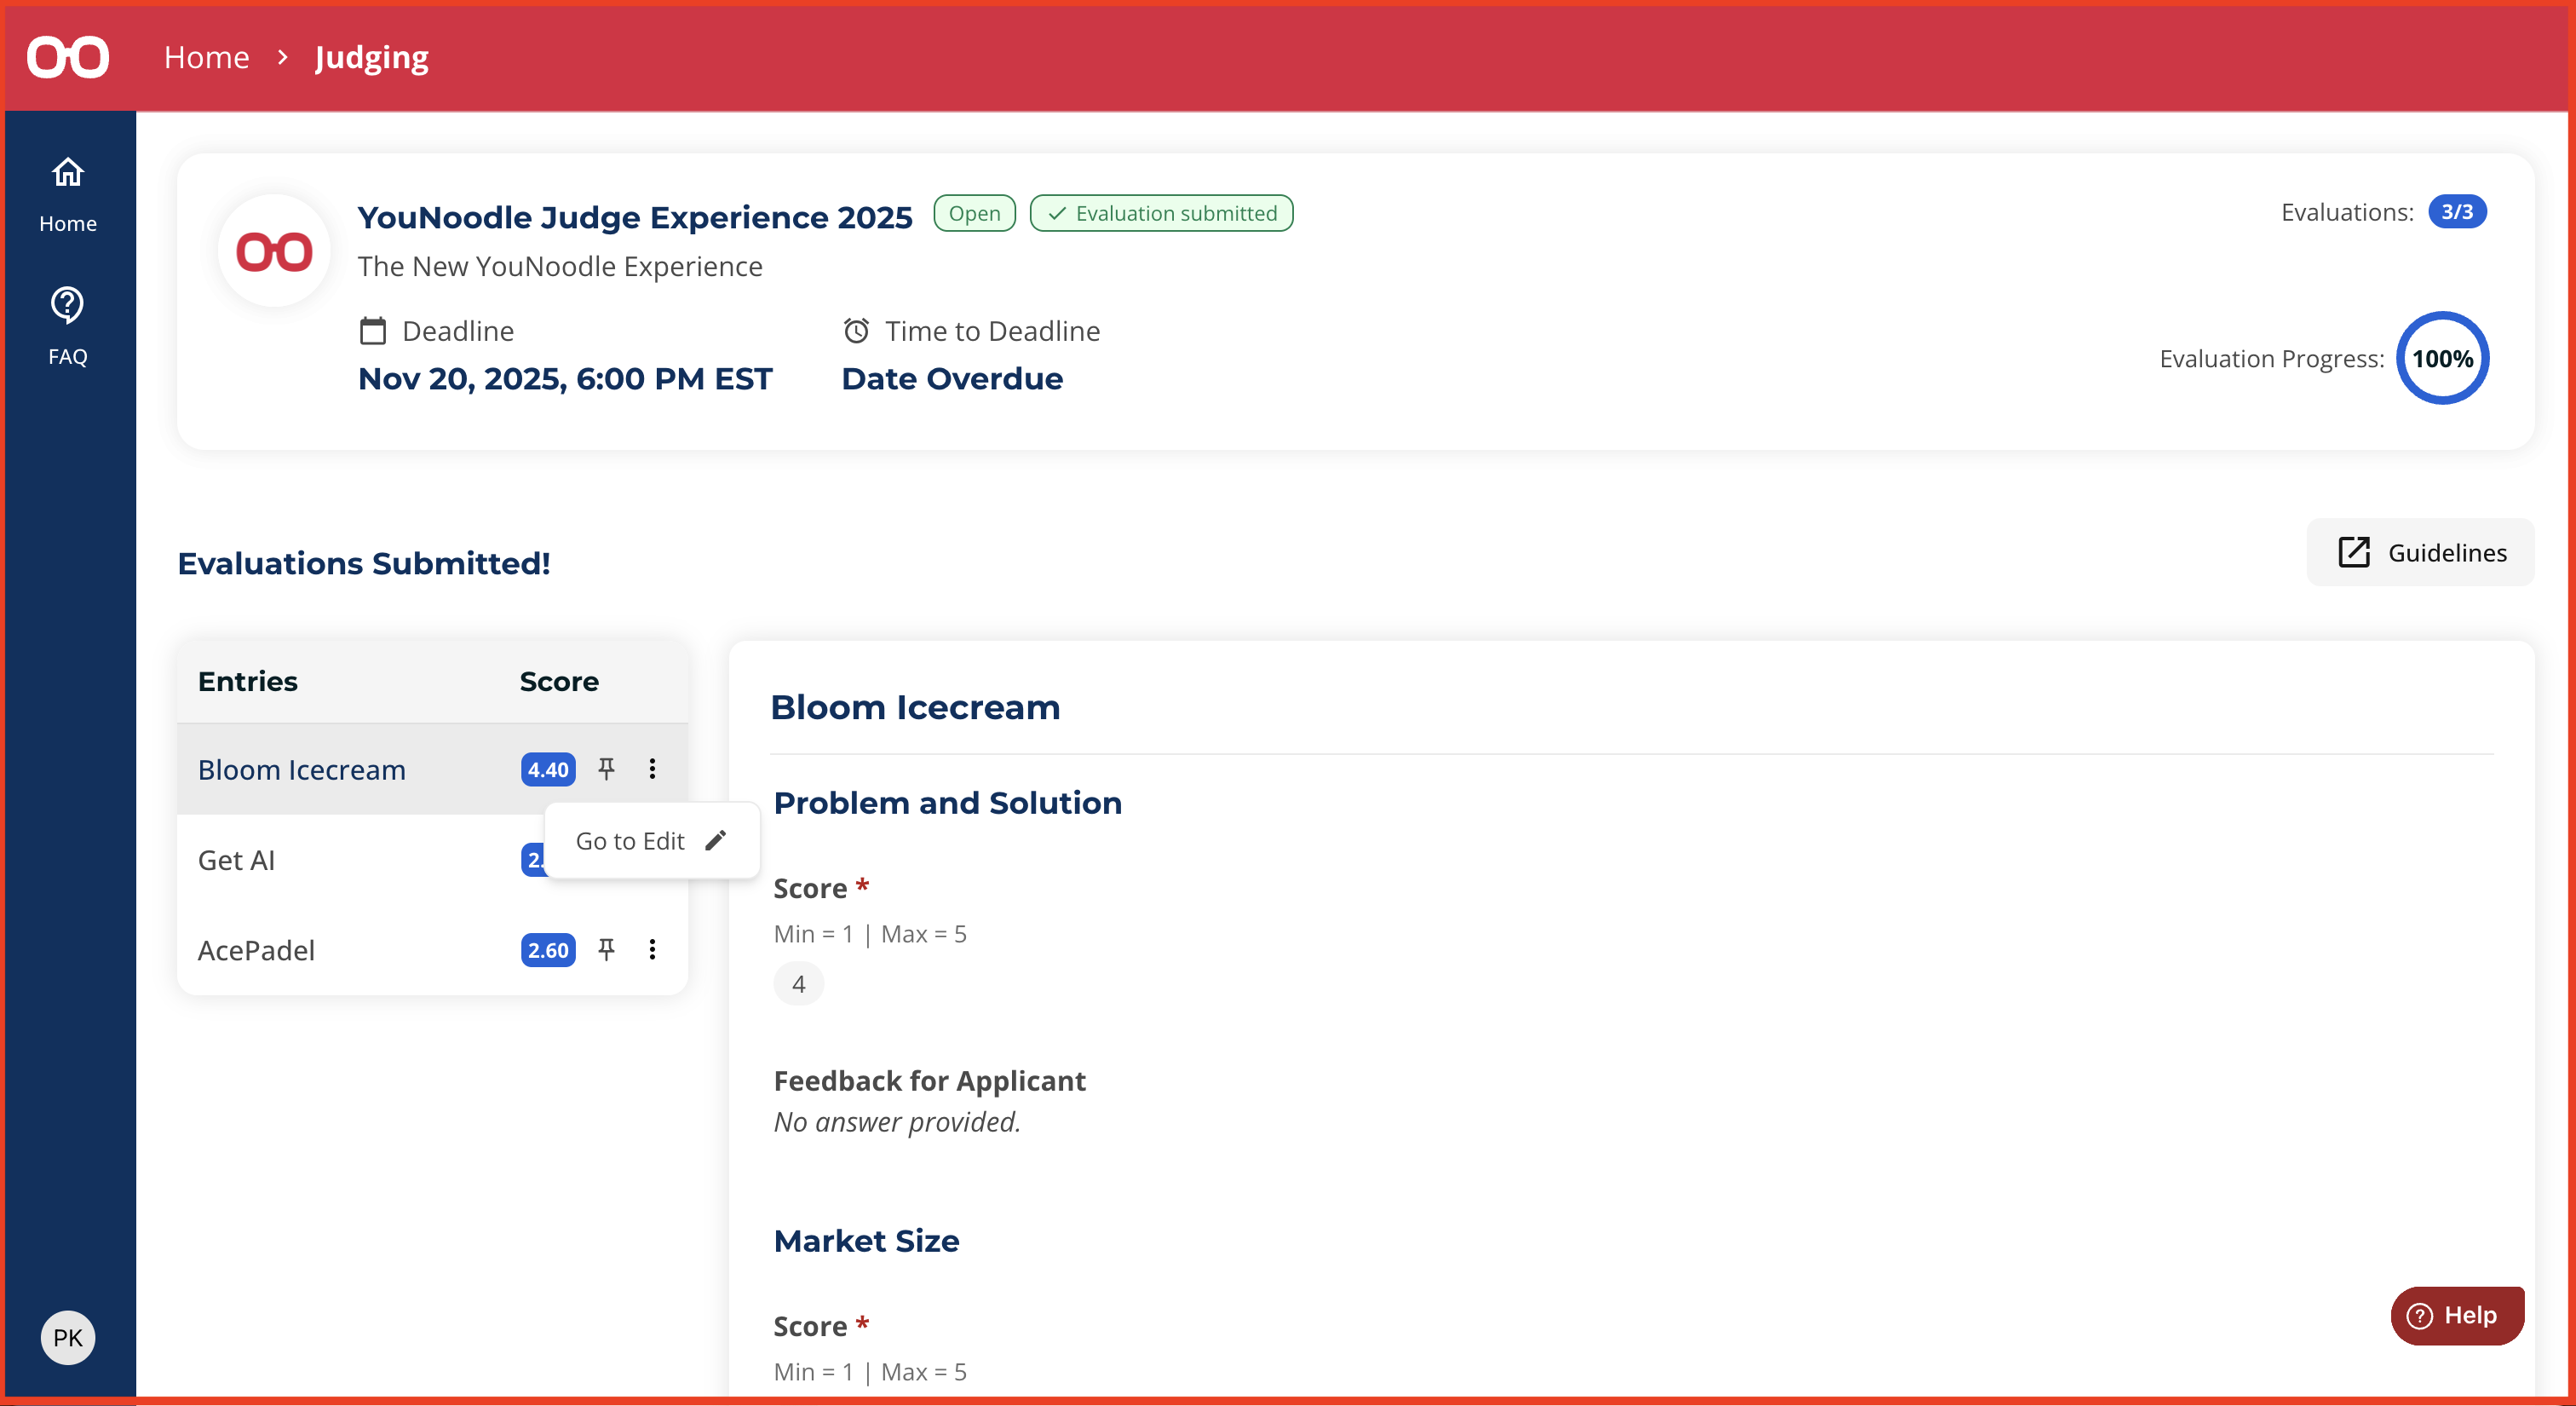This screenshot has height=1406, width=2576.
Task: Pin the AcePadel entry
Action: tap(606, 949)
